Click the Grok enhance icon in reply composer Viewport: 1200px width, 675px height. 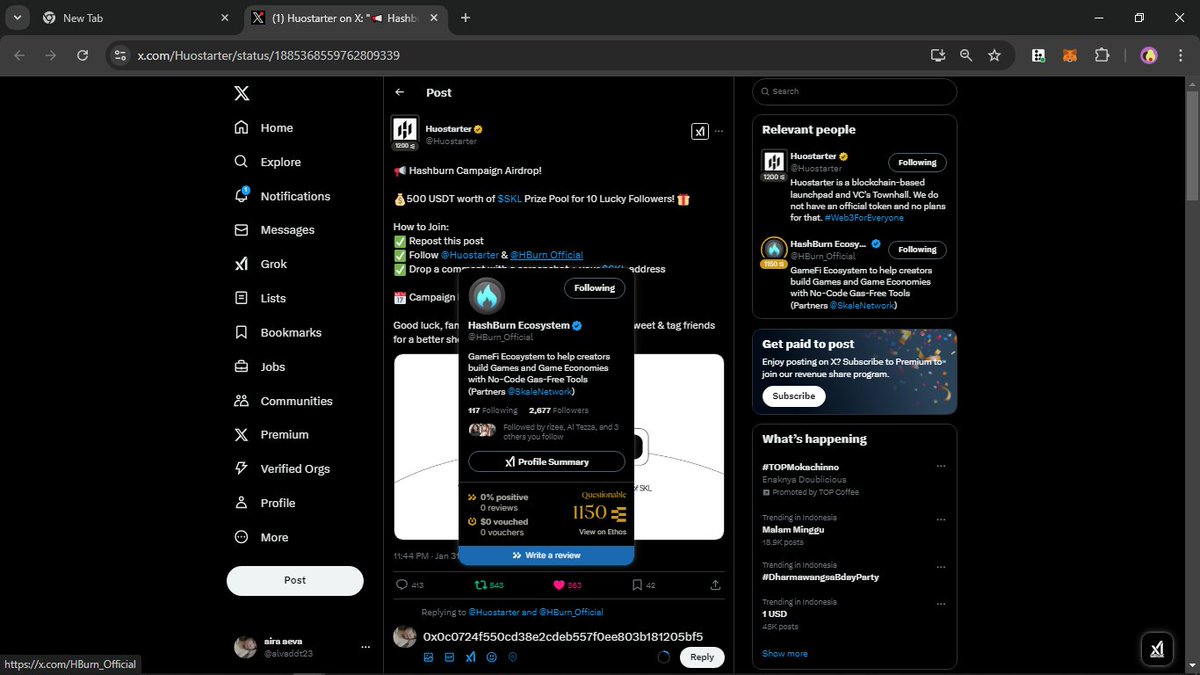[x=470, y=657]
